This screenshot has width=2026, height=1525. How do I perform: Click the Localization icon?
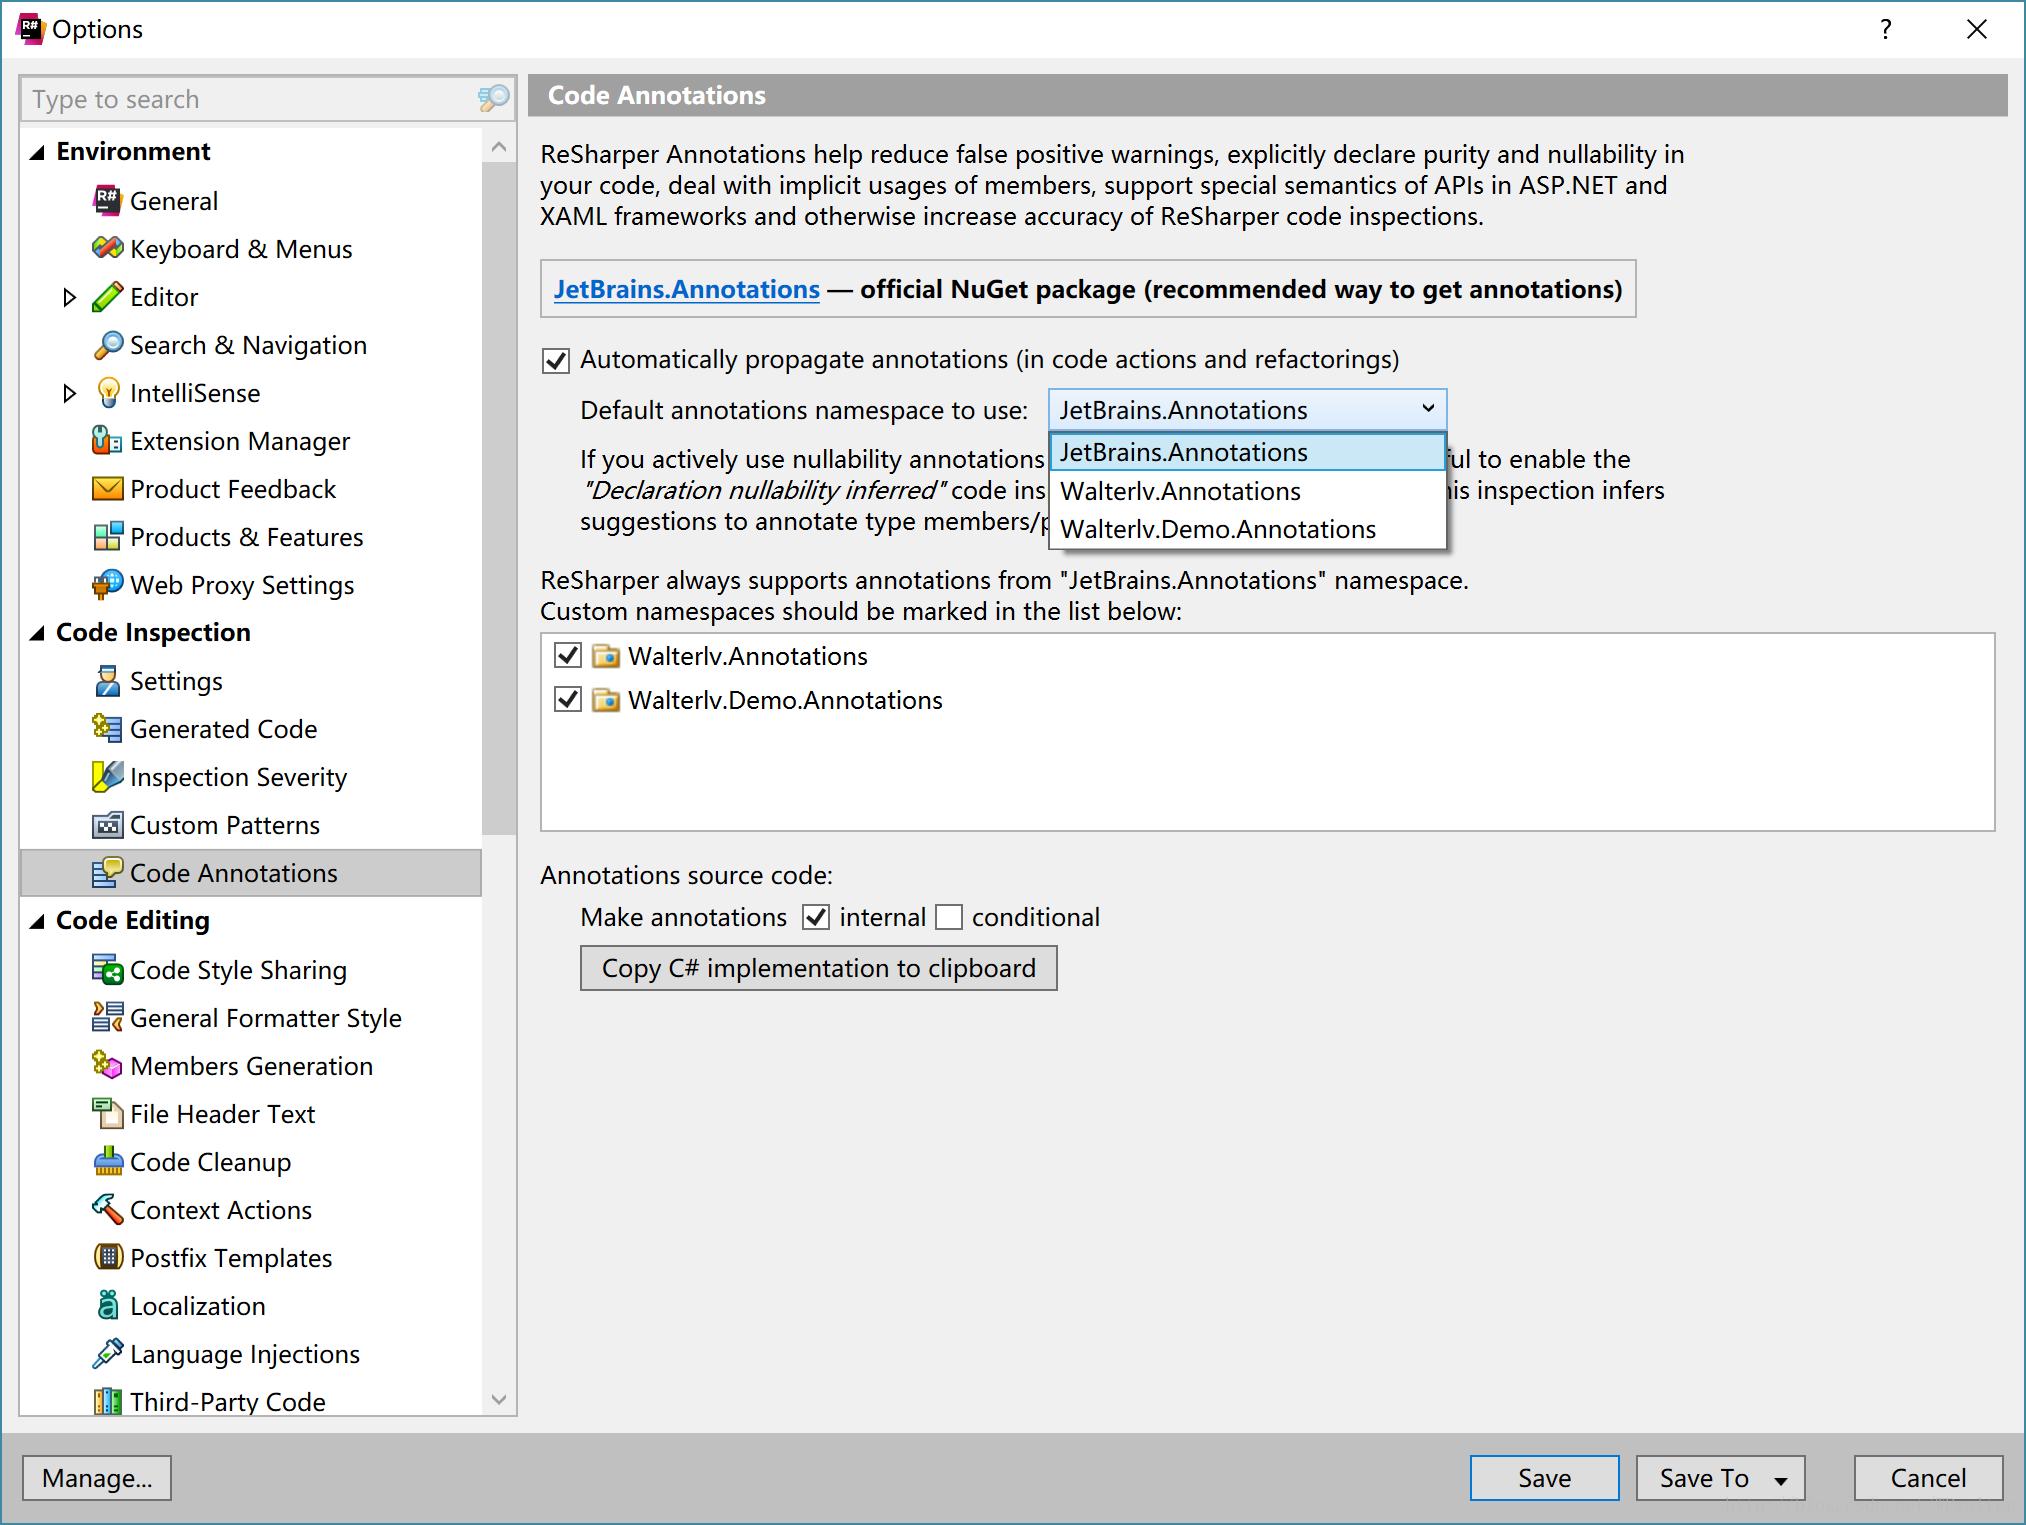point(107,1306)
